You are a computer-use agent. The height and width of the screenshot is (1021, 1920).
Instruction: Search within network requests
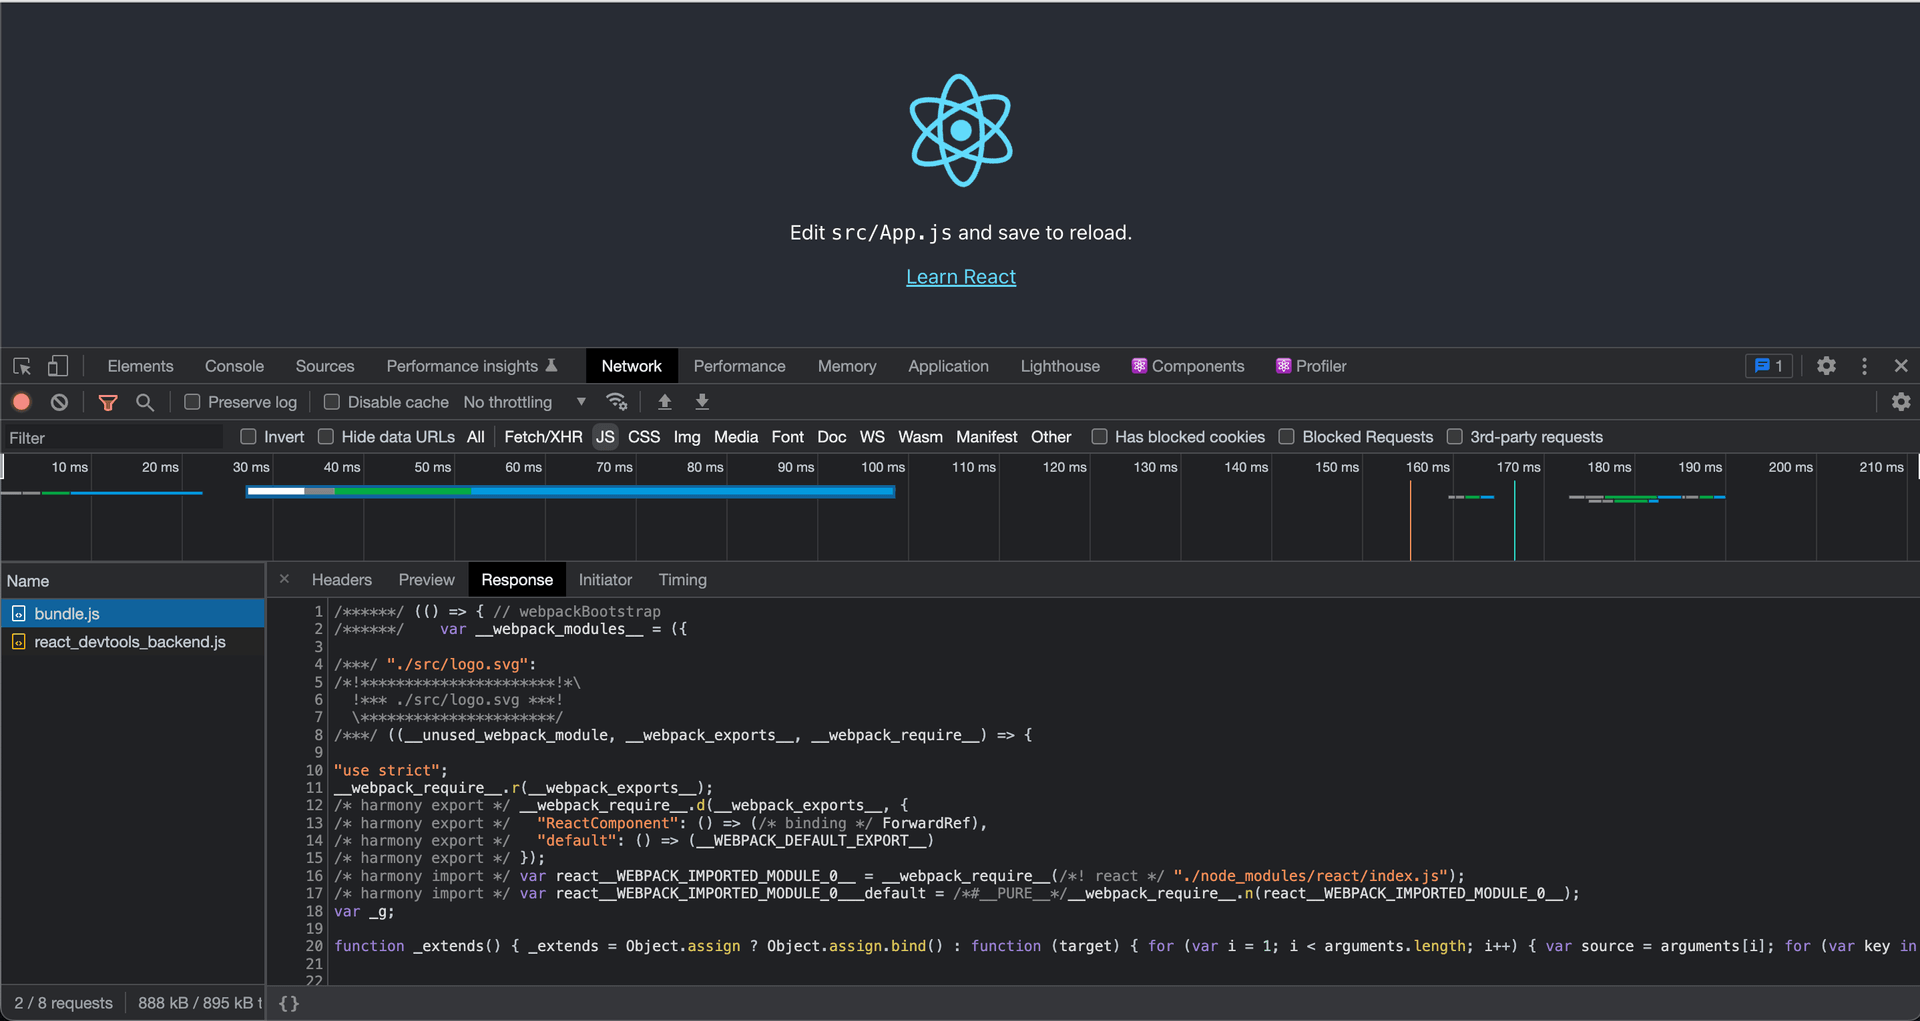tap(145, 402)
